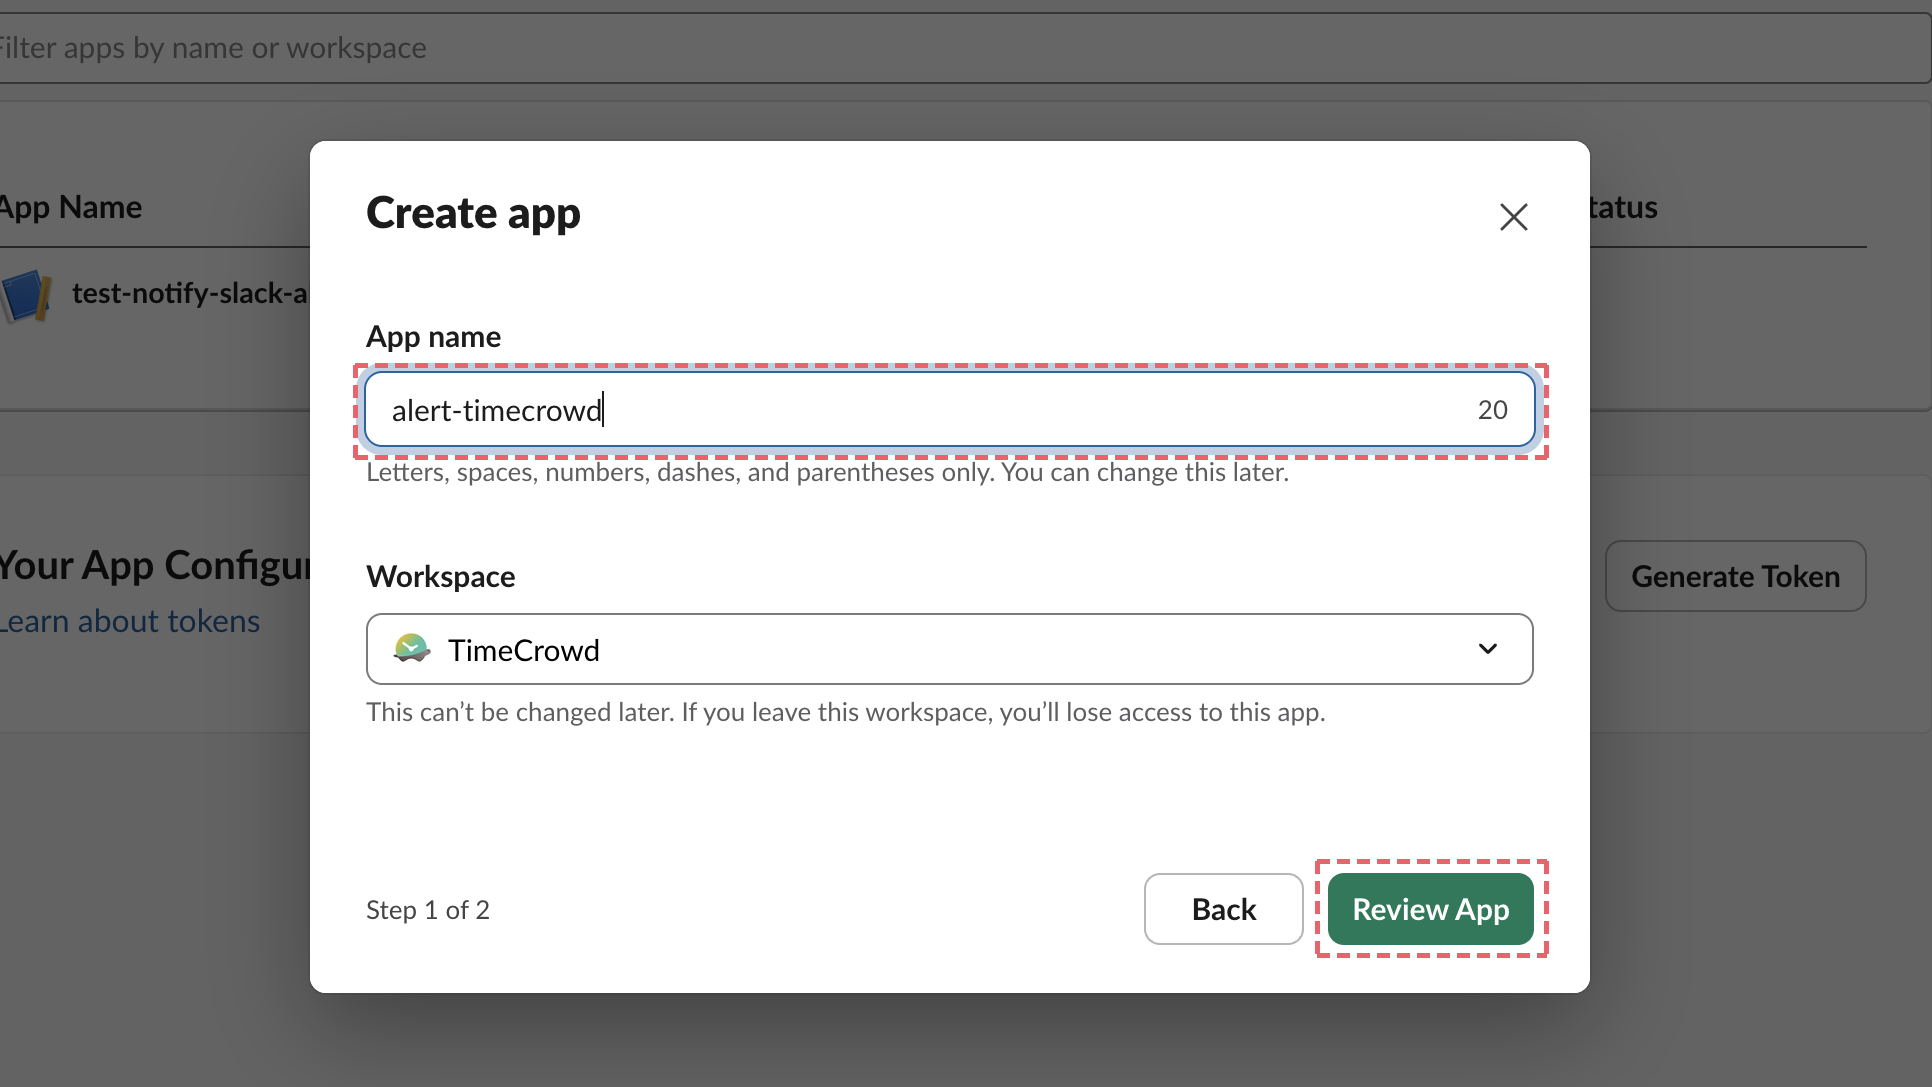Click the Filter apps search field

coord(965,48)
